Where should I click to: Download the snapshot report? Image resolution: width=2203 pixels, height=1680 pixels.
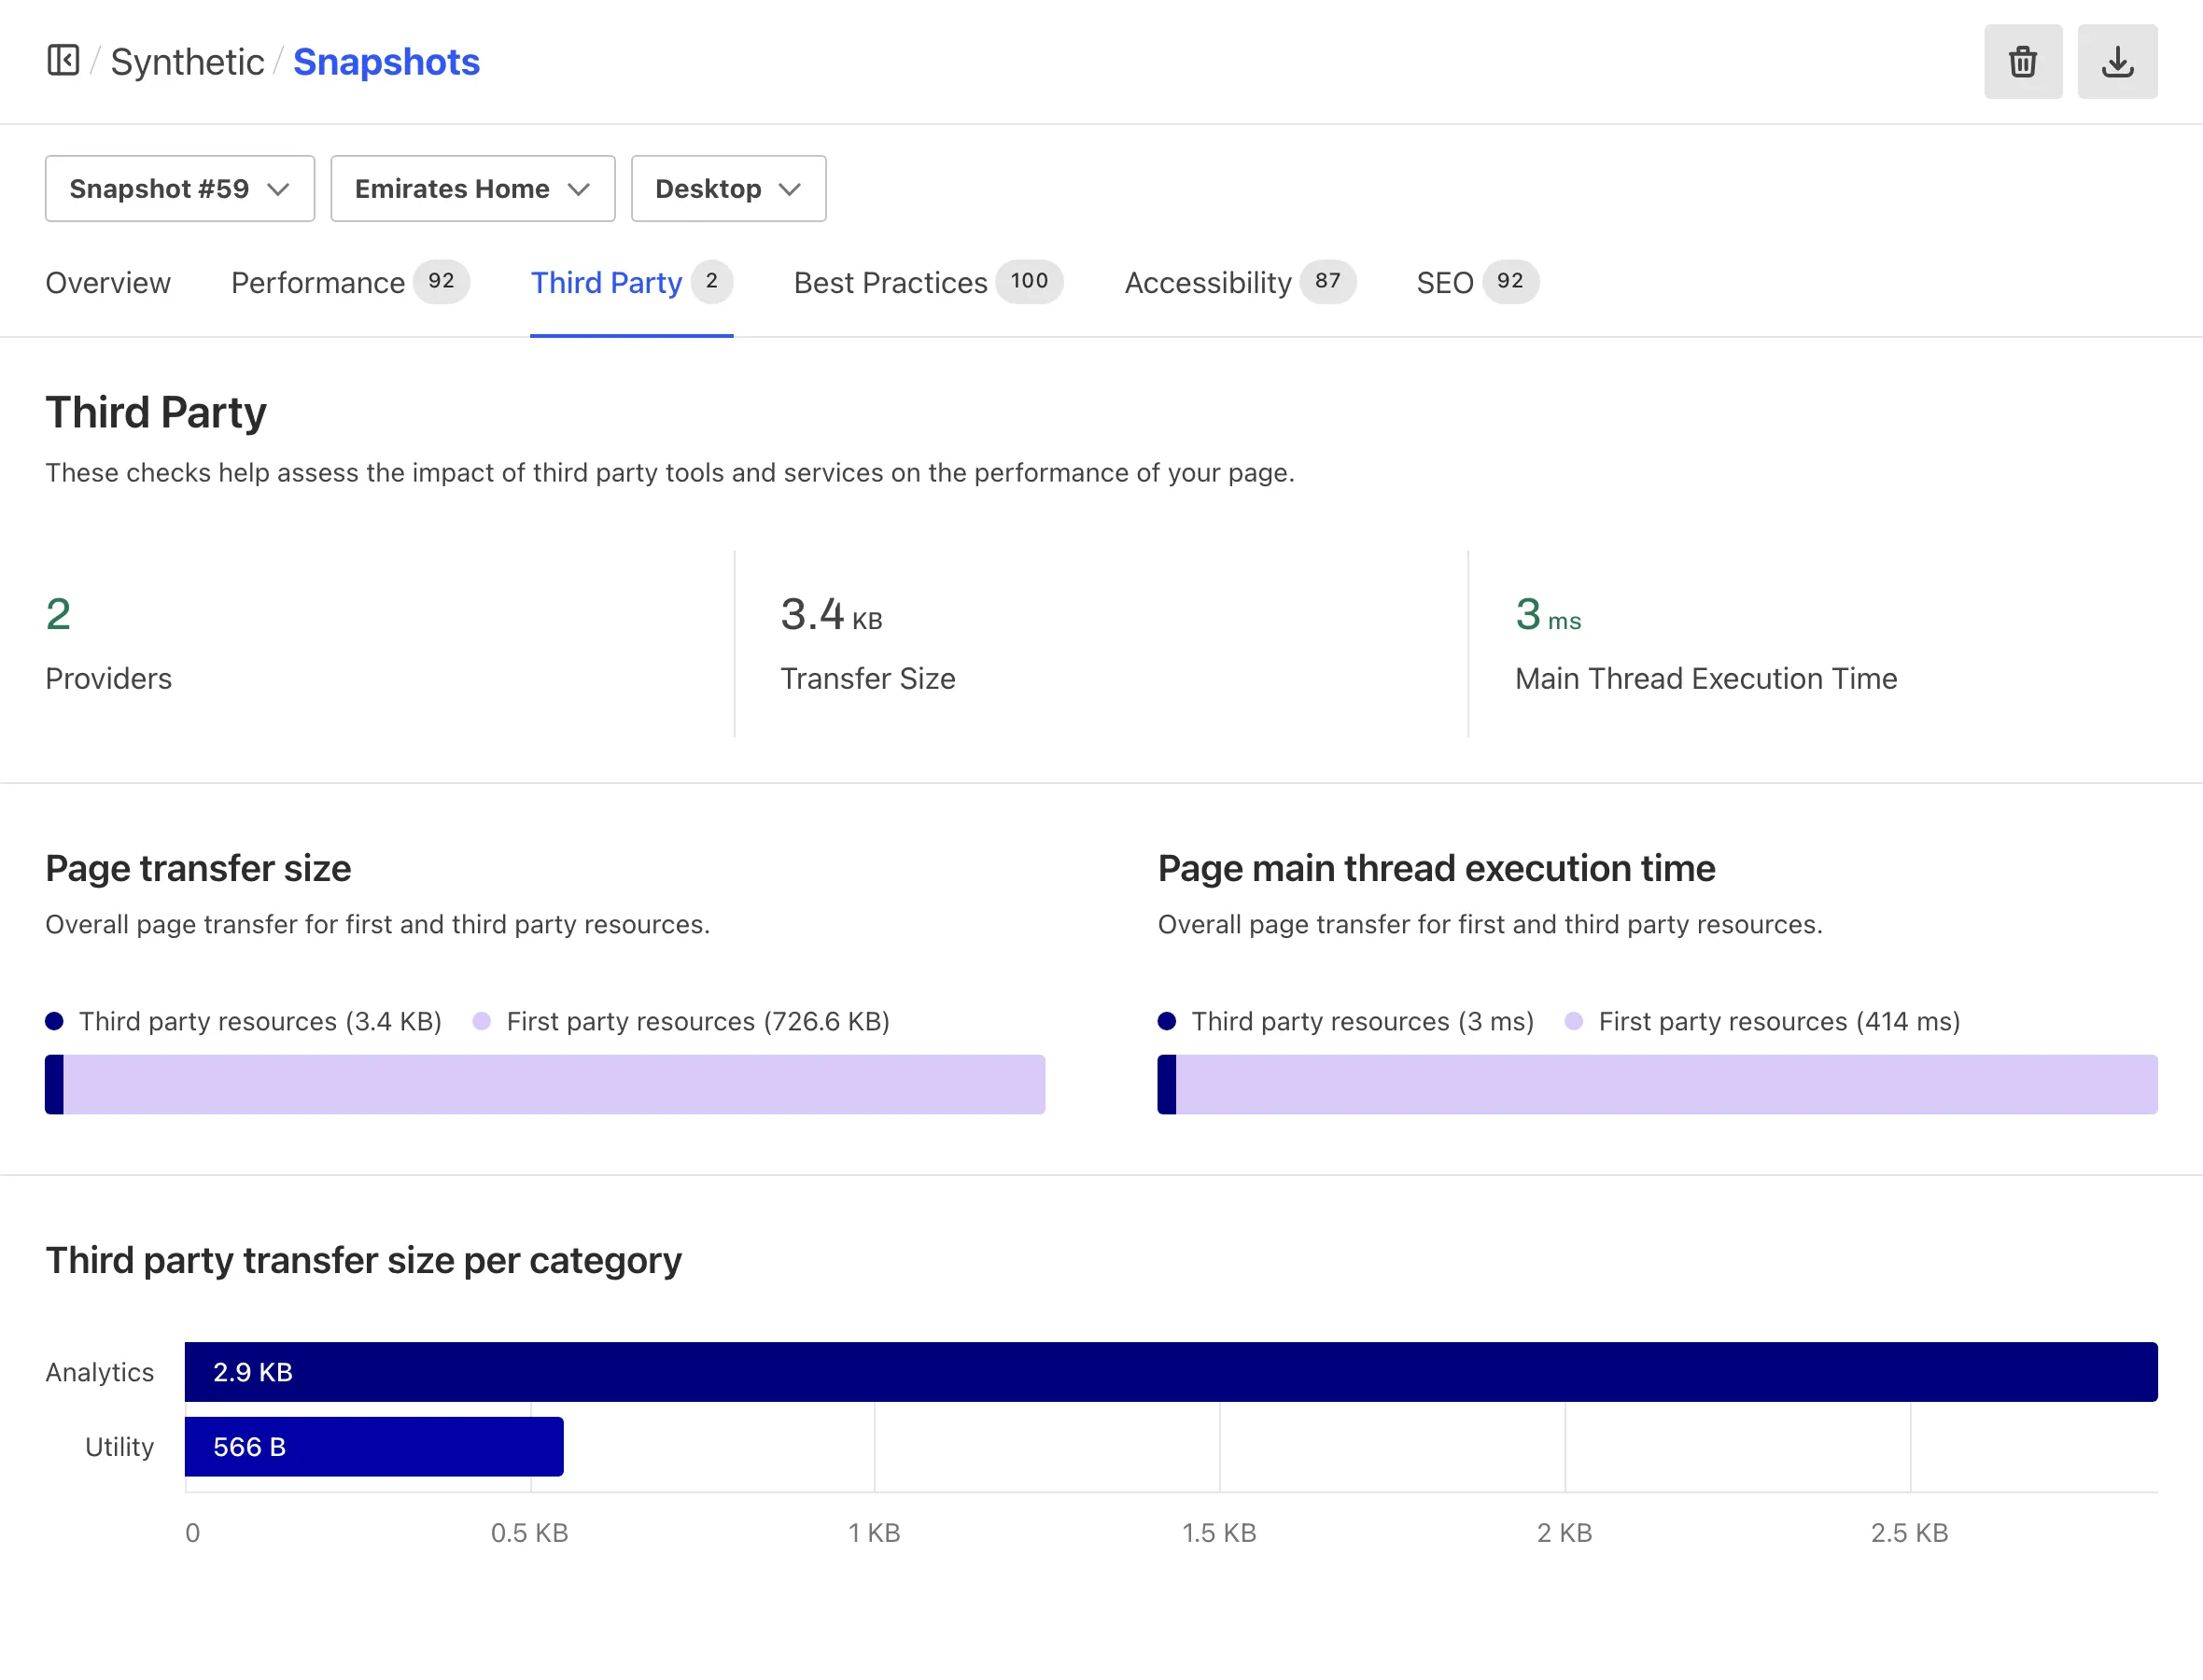pyautogui.click(x=2116, y=62)
